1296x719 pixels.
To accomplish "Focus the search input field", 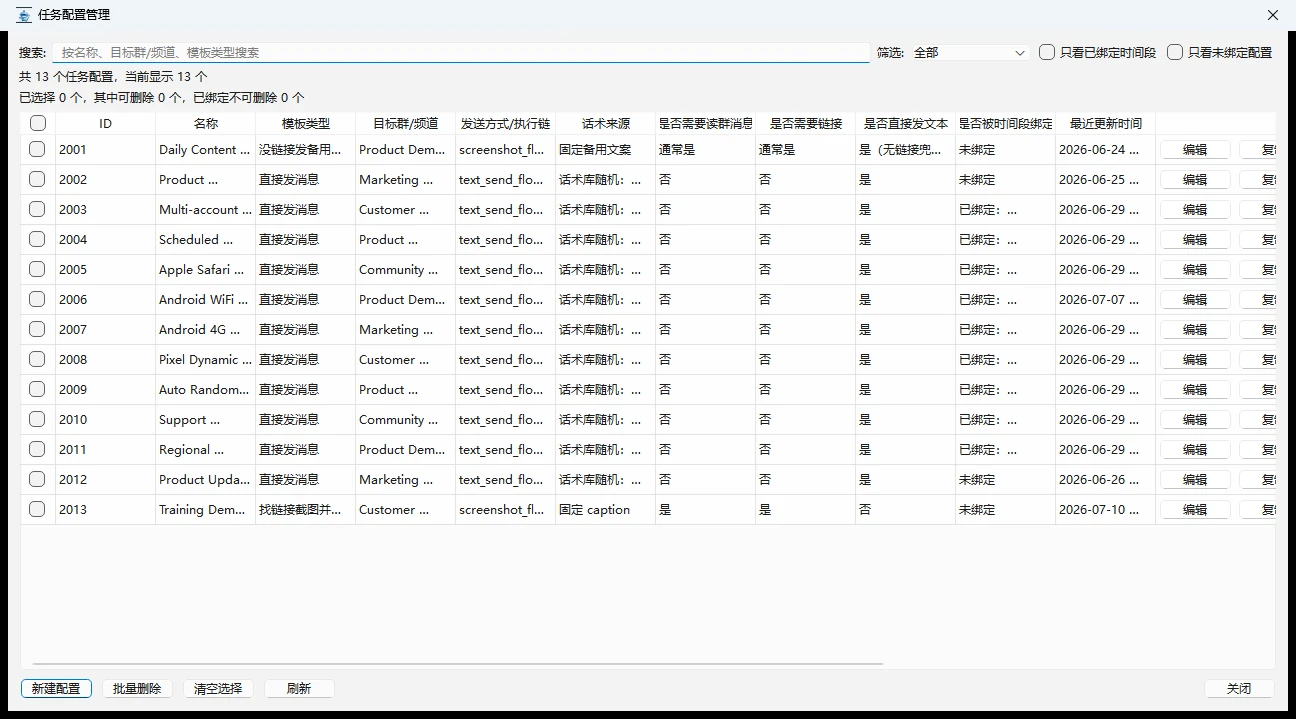I will (461, 52).
